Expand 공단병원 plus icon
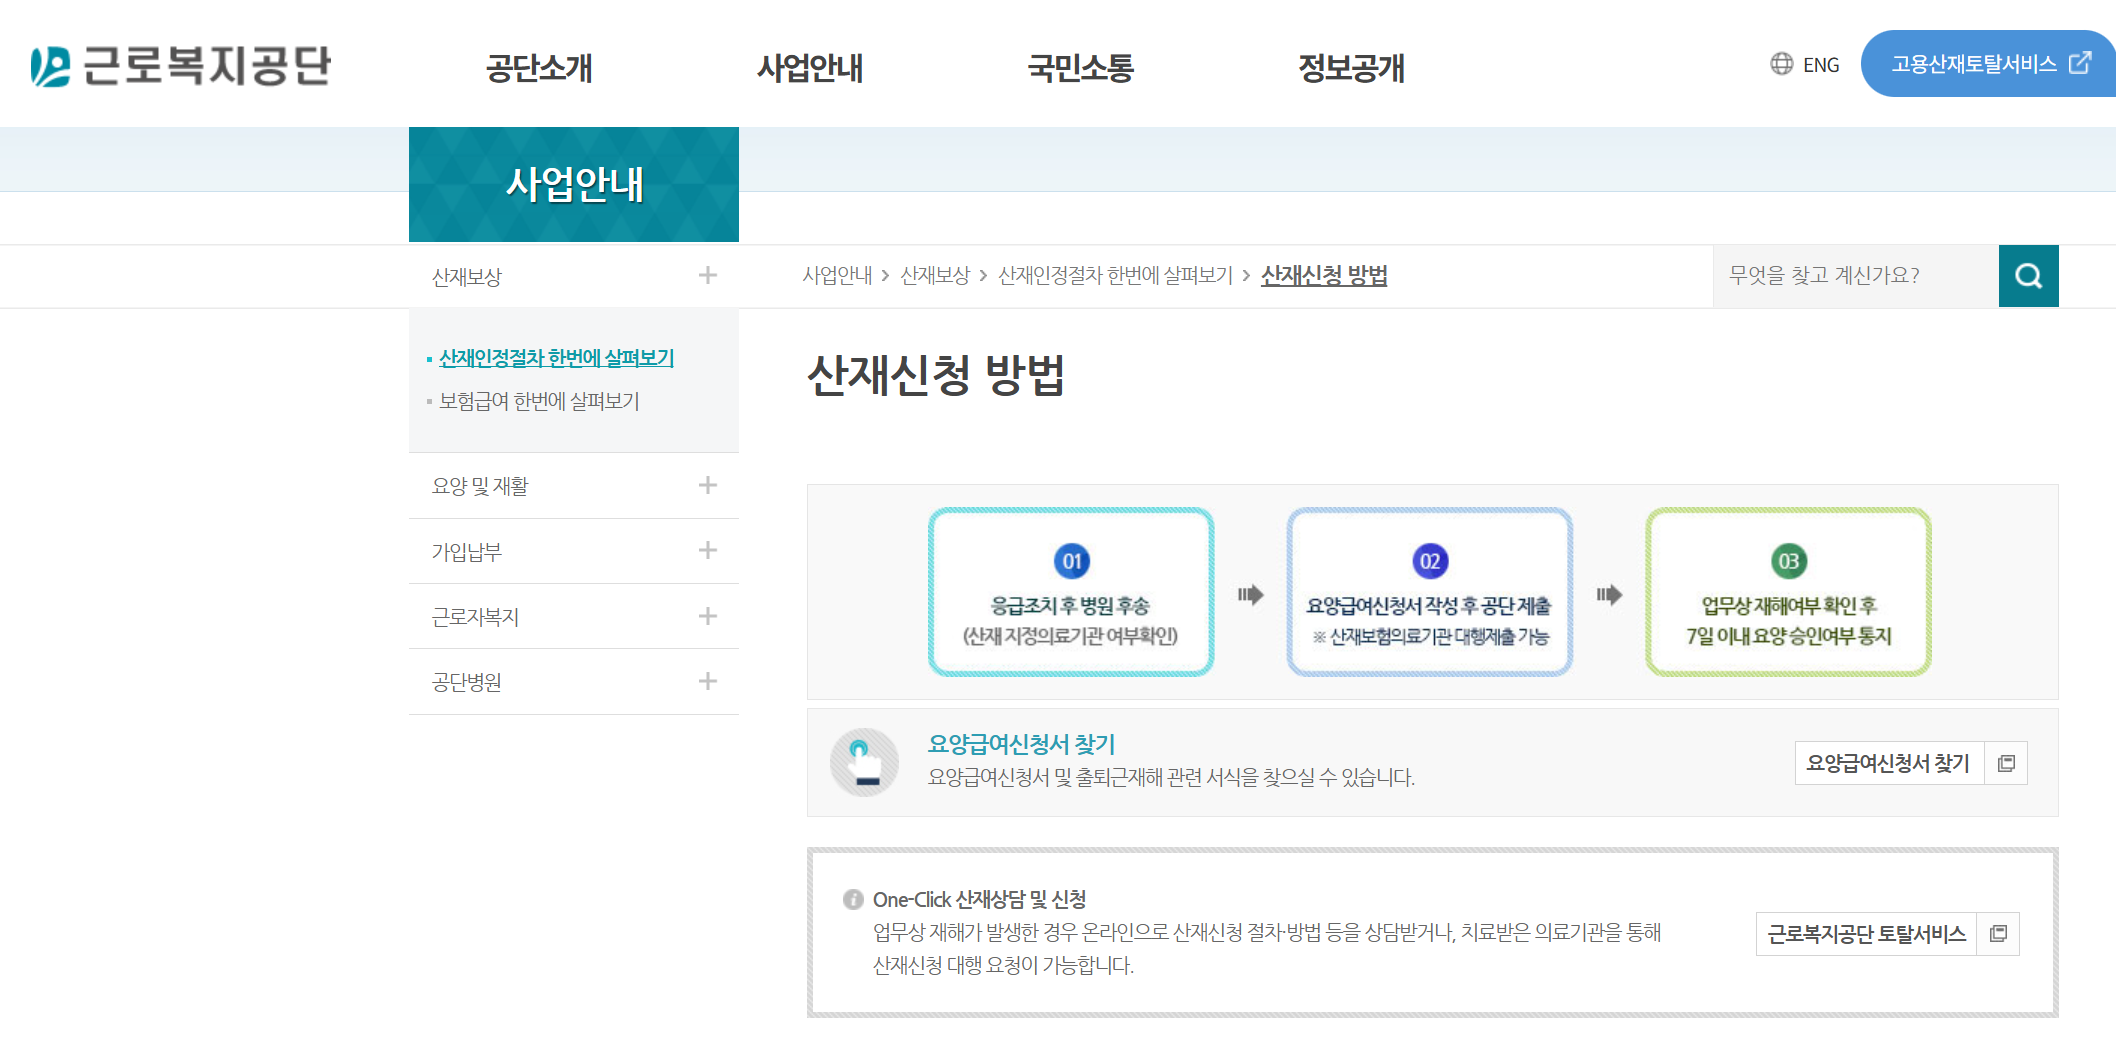The image size is (2116, 1039). (708, 681)
